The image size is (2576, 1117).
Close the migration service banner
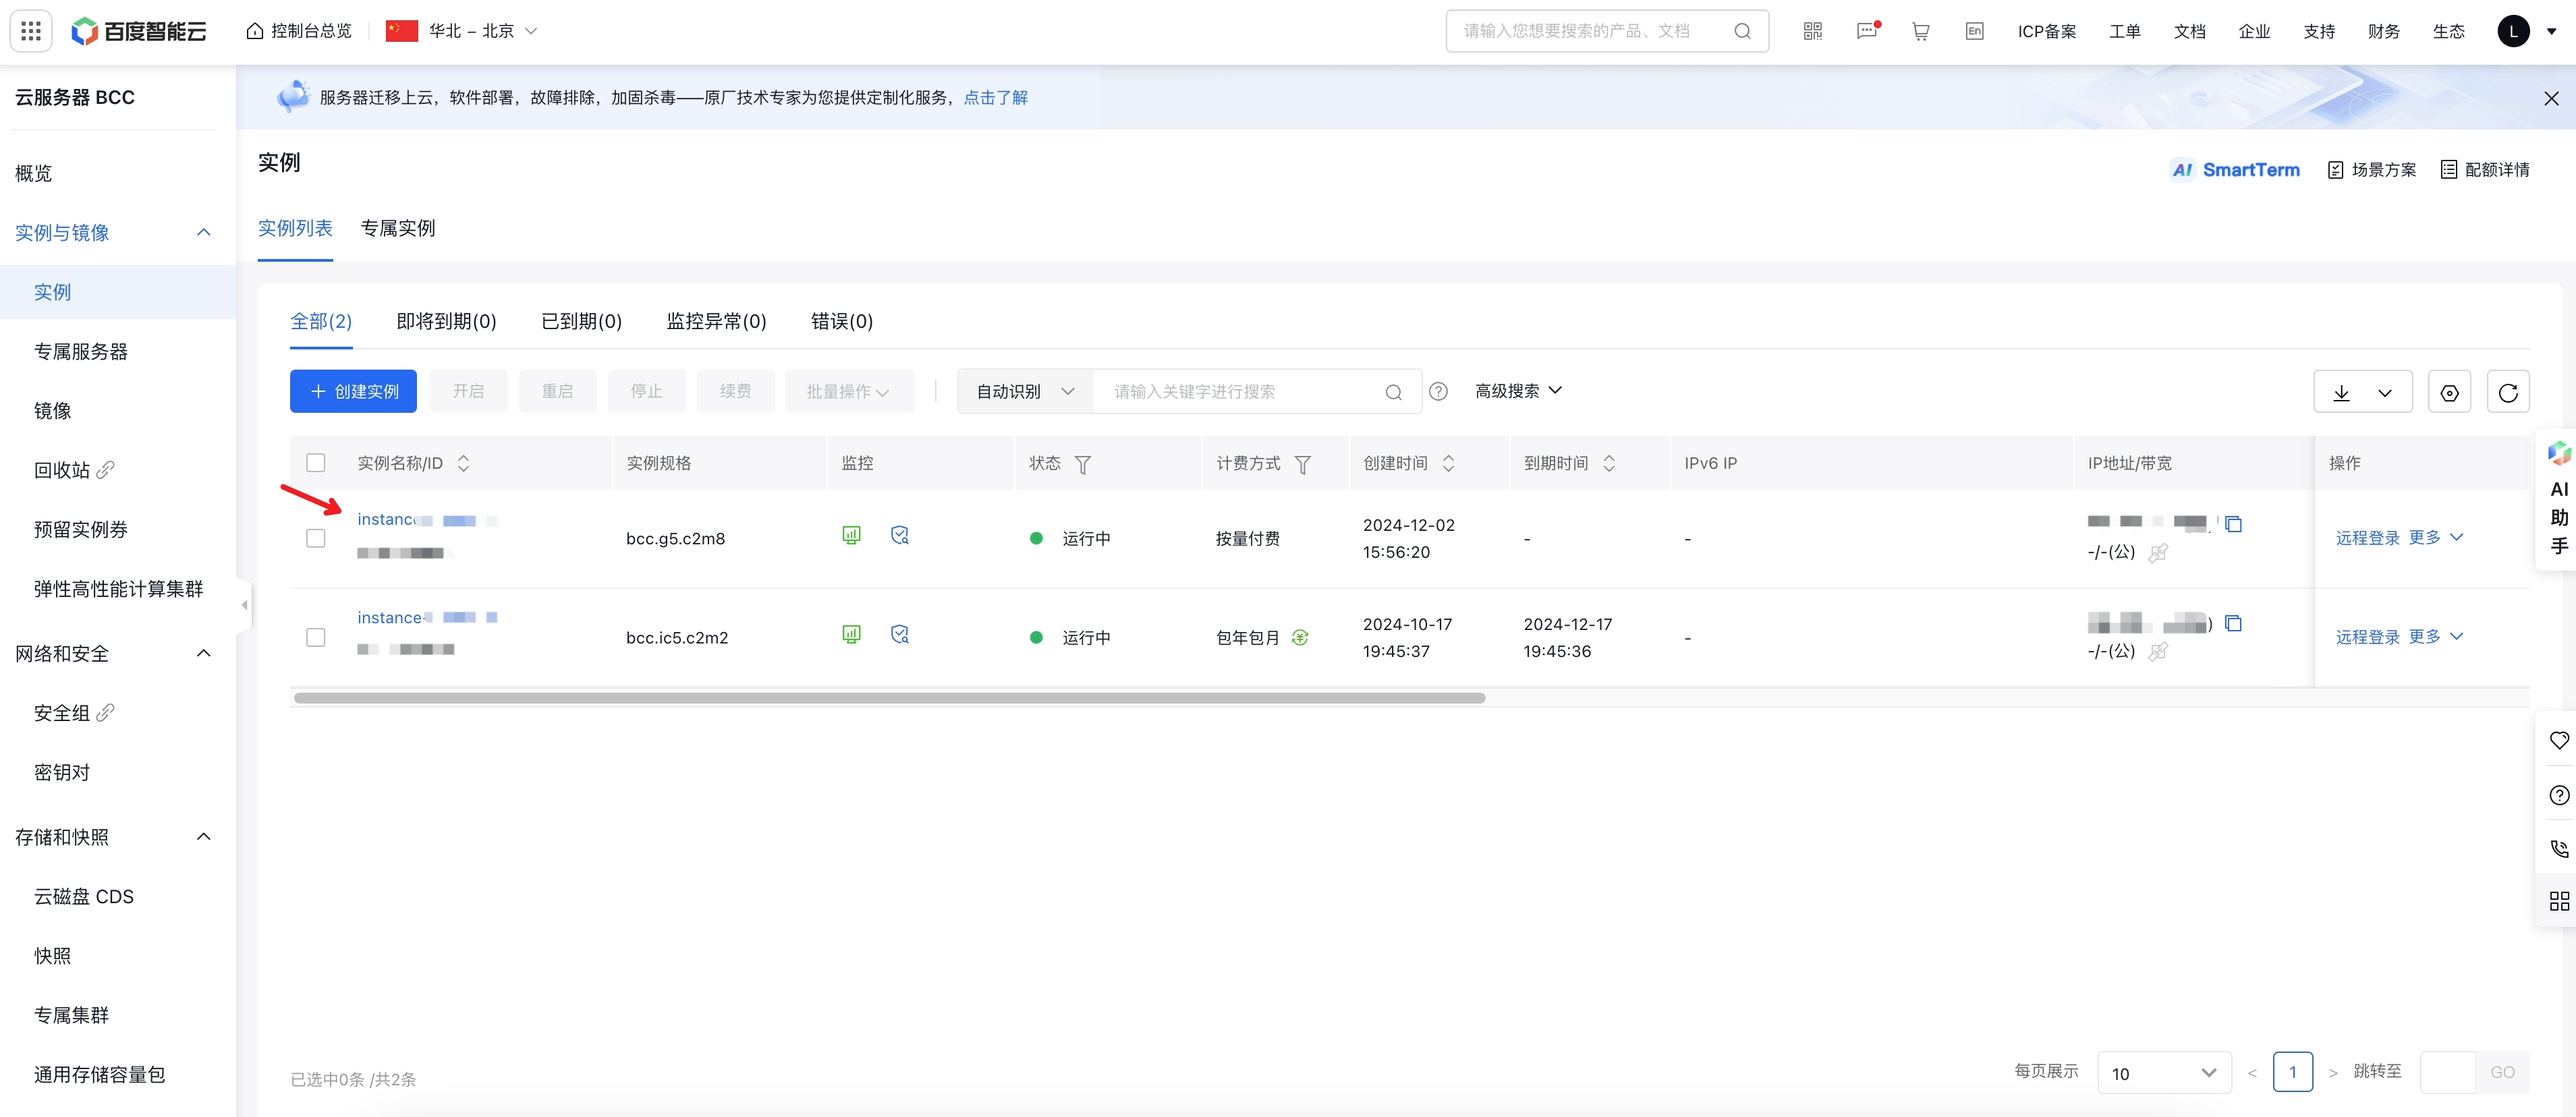2551,98
